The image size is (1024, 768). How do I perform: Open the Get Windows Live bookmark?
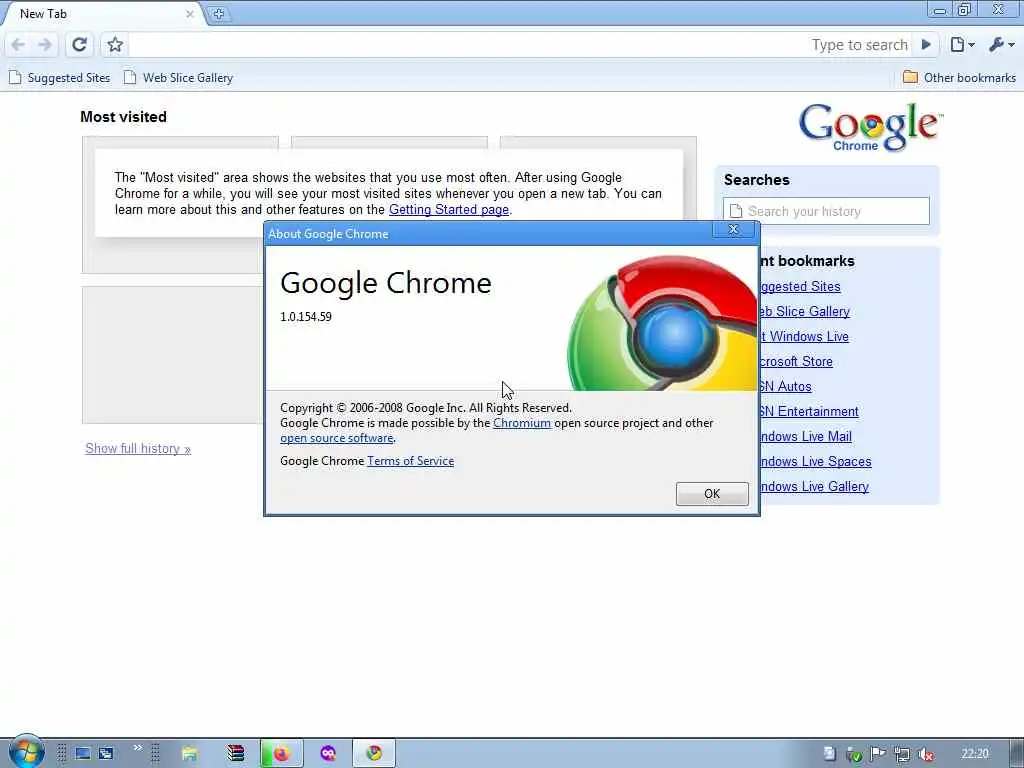(805, 336)
